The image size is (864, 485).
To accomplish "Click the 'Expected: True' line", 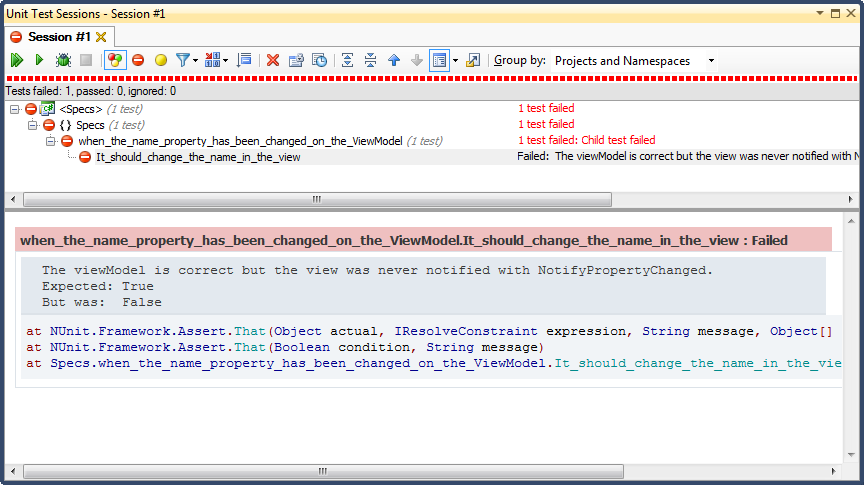I will coord(98,286).
